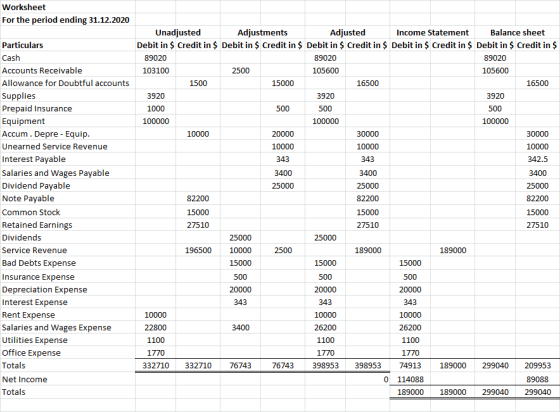The image size is (560, 412).
Task: Select the Balance sheet credit total 209953
Action: coord(538,366)
